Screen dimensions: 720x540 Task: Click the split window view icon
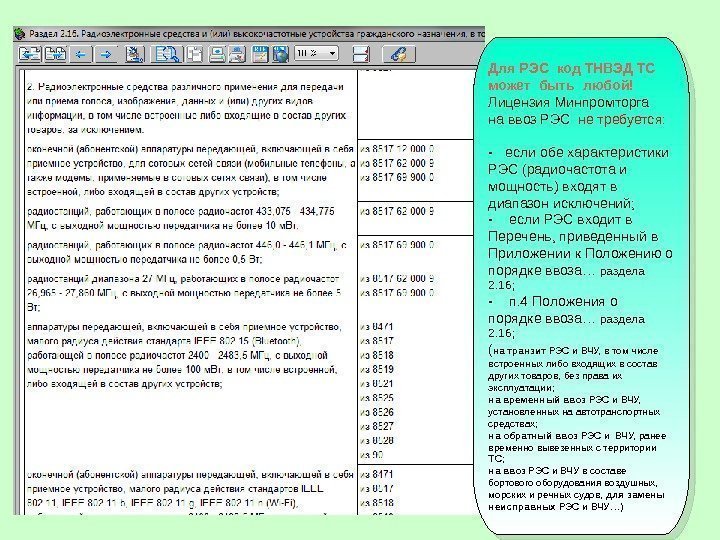point(361,54)
